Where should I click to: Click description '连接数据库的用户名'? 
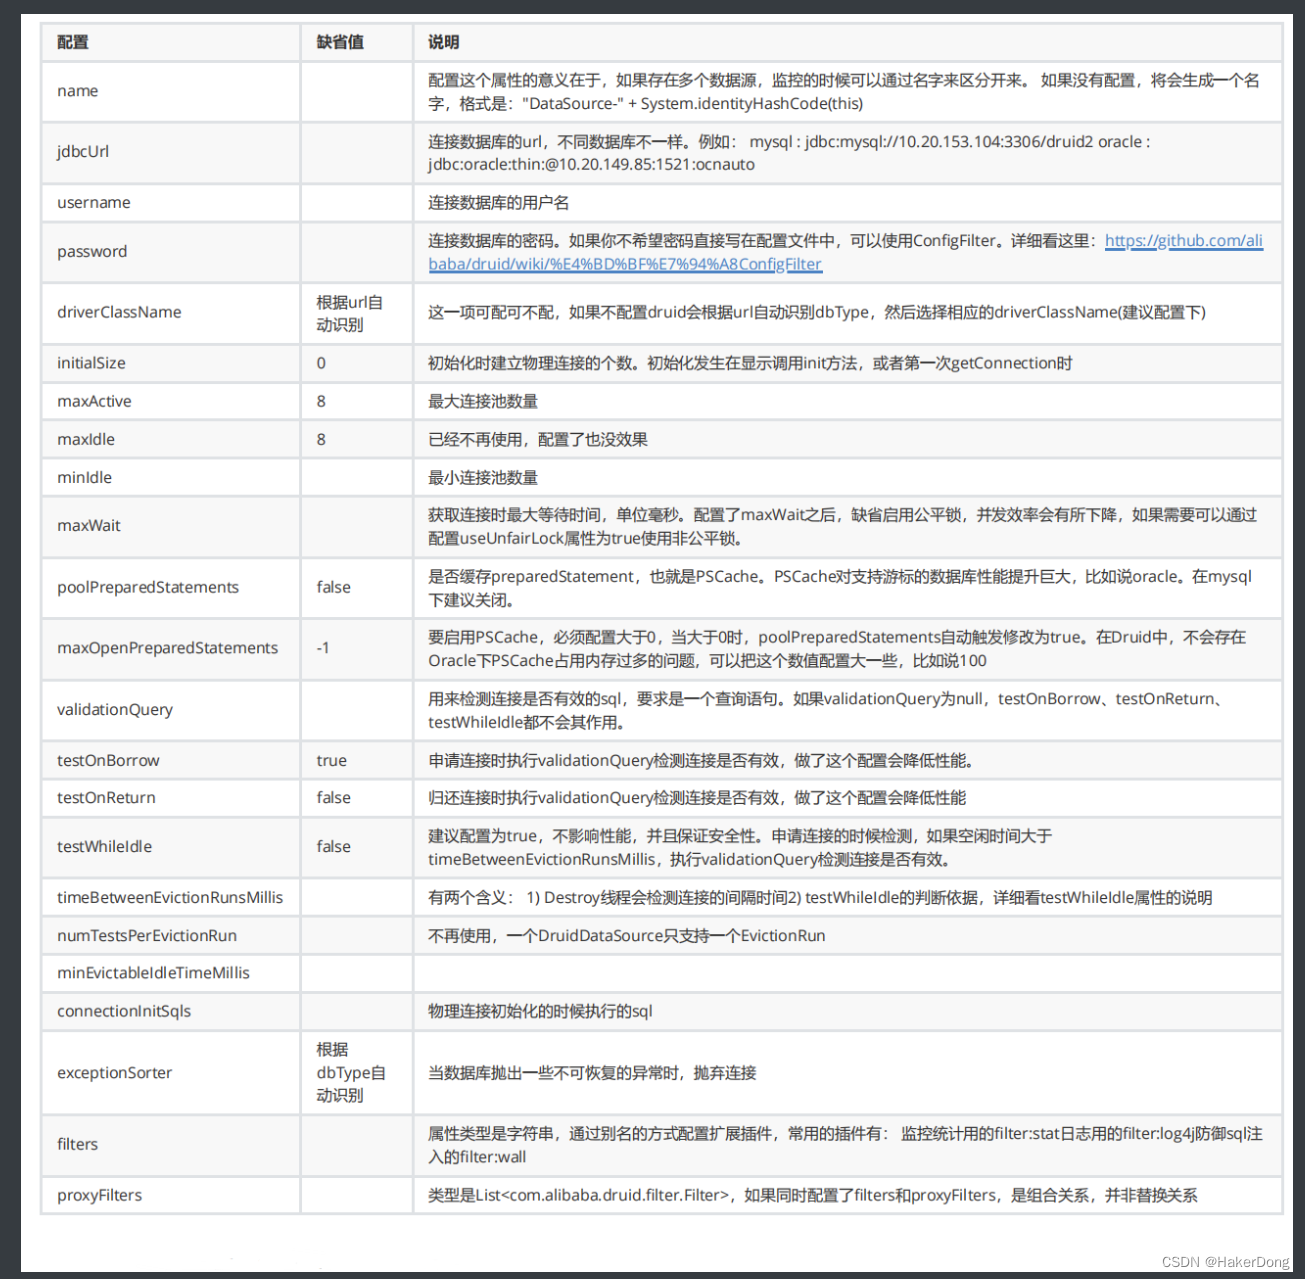(x=499, y=202)
